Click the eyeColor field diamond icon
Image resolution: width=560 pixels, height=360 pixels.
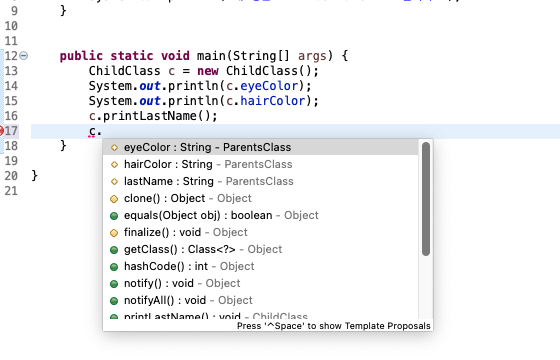pyautogui.click(x=114, y=148)
